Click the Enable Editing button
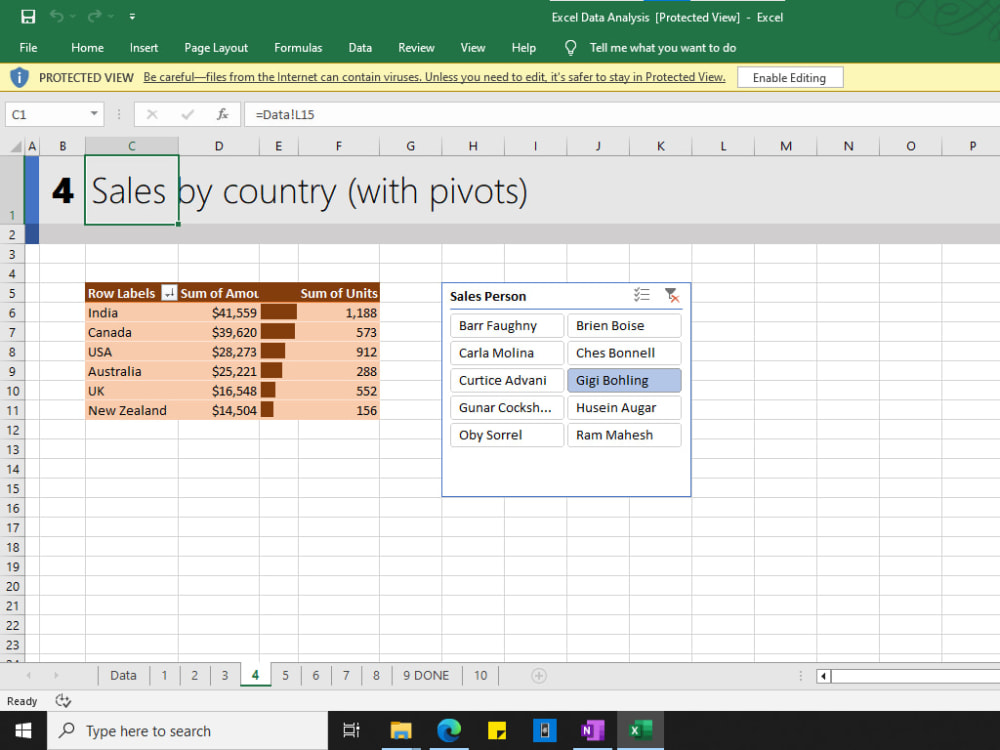 (x=790, y=77)
